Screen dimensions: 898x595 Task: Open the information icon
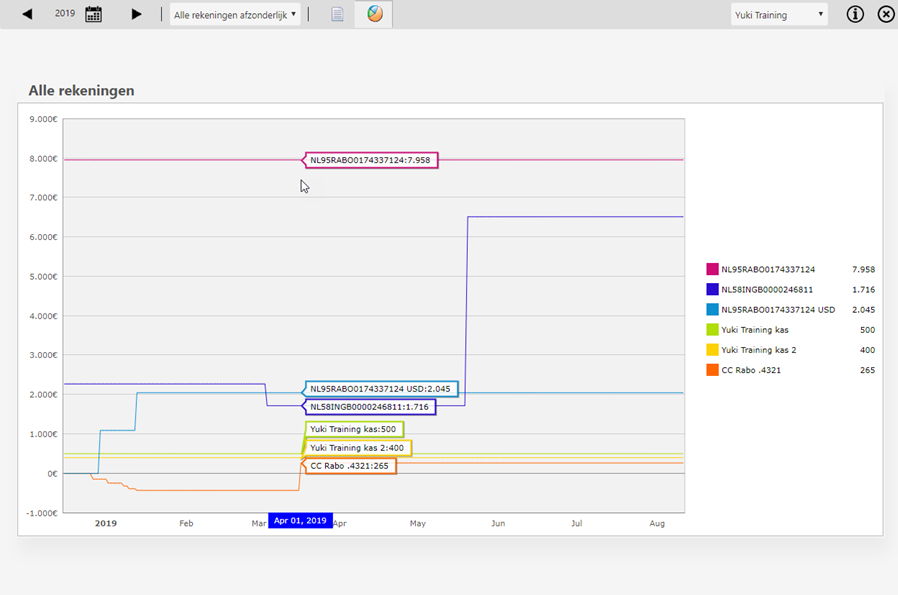click(x=855, y=14)
